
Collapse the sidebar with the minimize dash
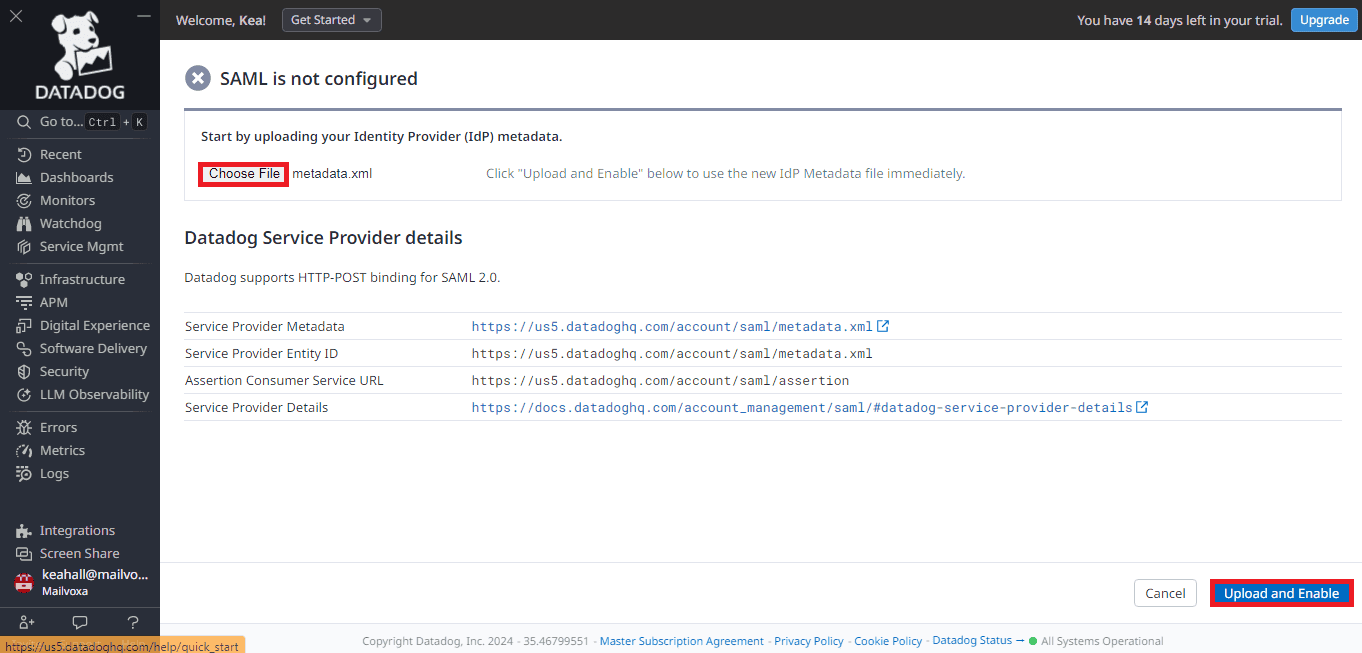144,17
